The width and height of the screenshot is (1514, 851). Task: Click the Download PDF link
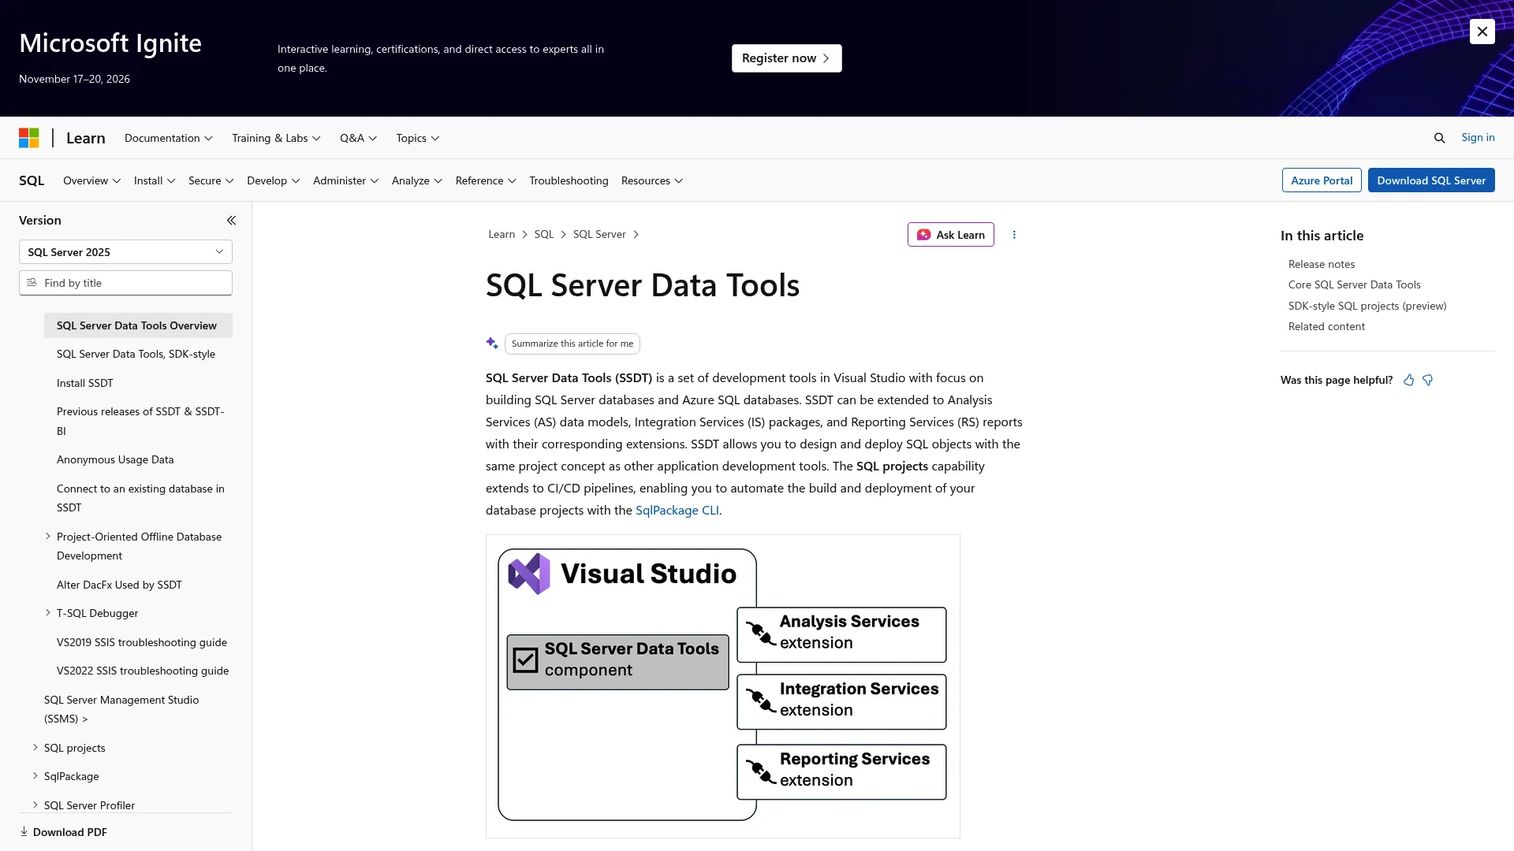coord(63,832)
